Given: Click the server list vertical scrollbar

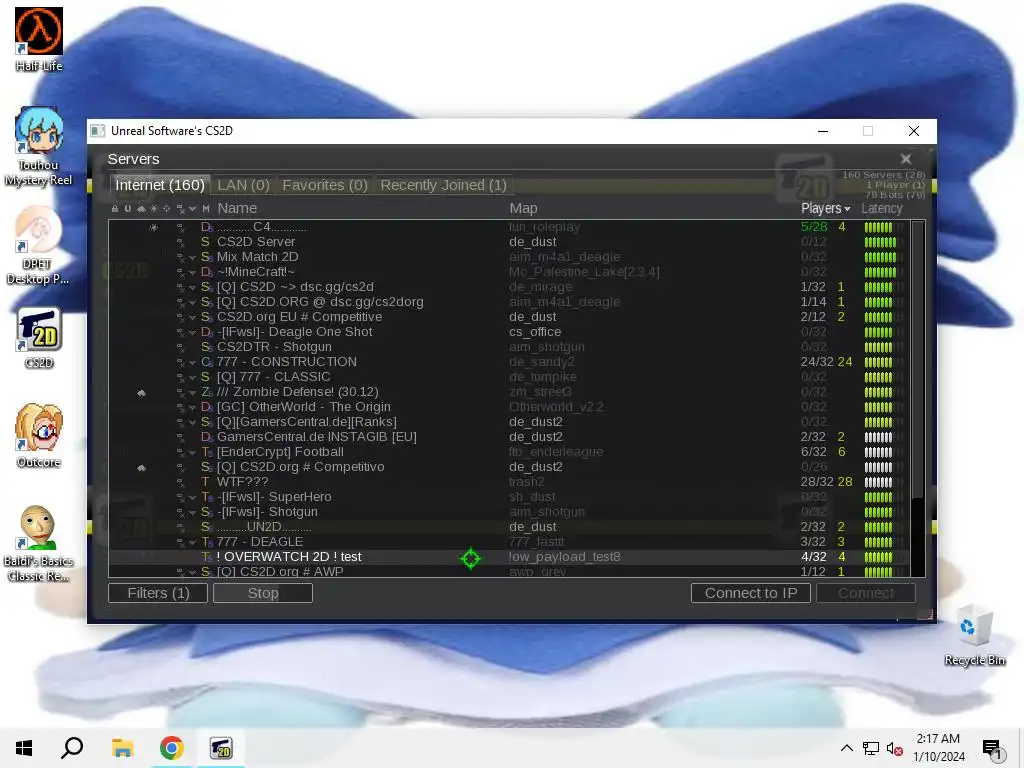Looking at the screenshot, I should pyautogui.click(x=918, y=359).
